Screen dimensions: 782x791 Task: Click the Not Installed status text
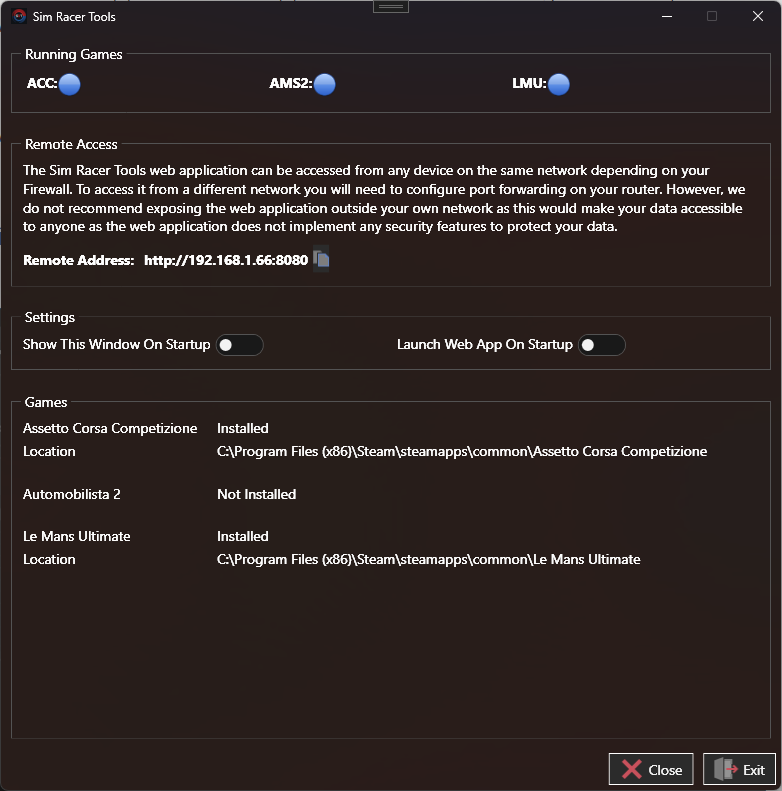256,494
